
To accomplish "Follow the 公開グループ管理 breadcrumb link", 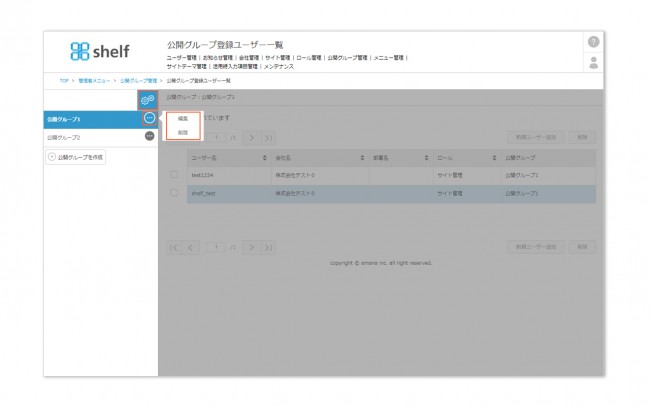I will pos(138,81).
